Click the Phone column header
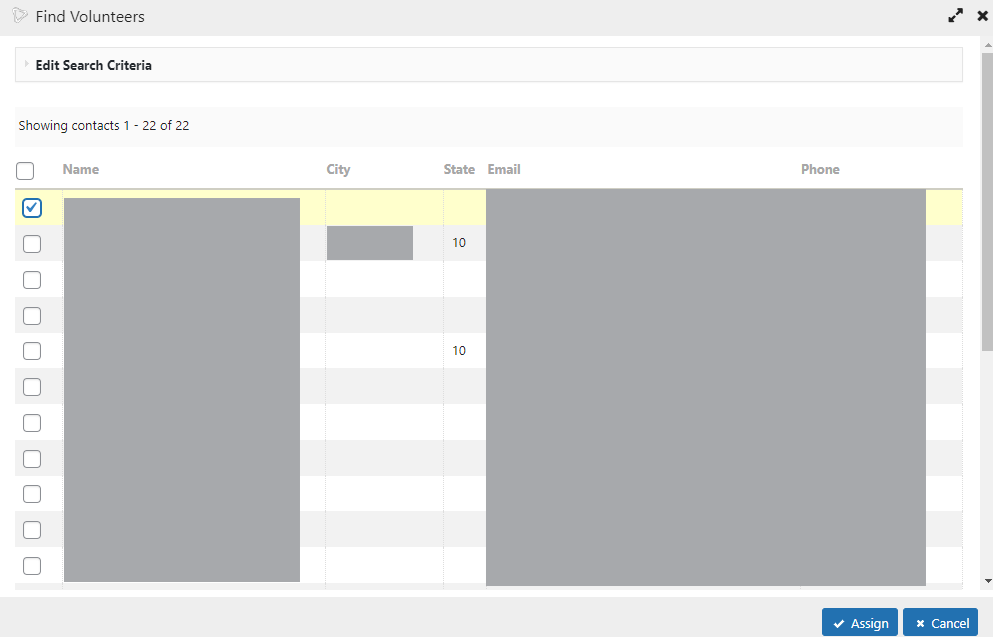The height and width of the screenshot is (637, 993). [820, 169]
